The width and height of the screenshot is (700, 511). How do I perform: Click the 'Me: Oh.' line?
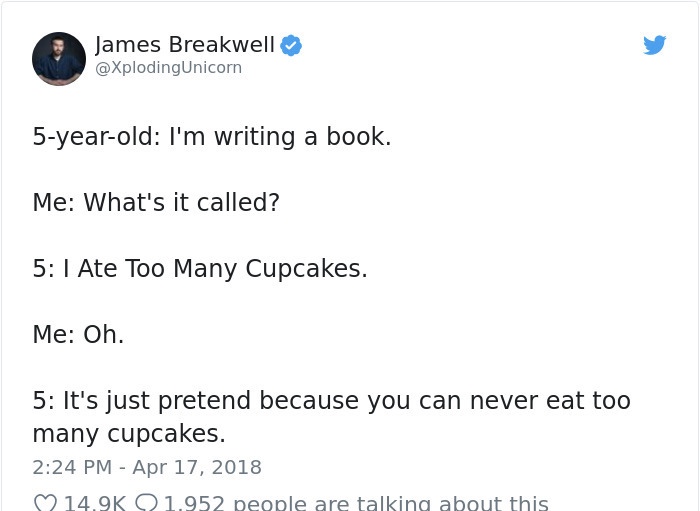pos(78,334)
